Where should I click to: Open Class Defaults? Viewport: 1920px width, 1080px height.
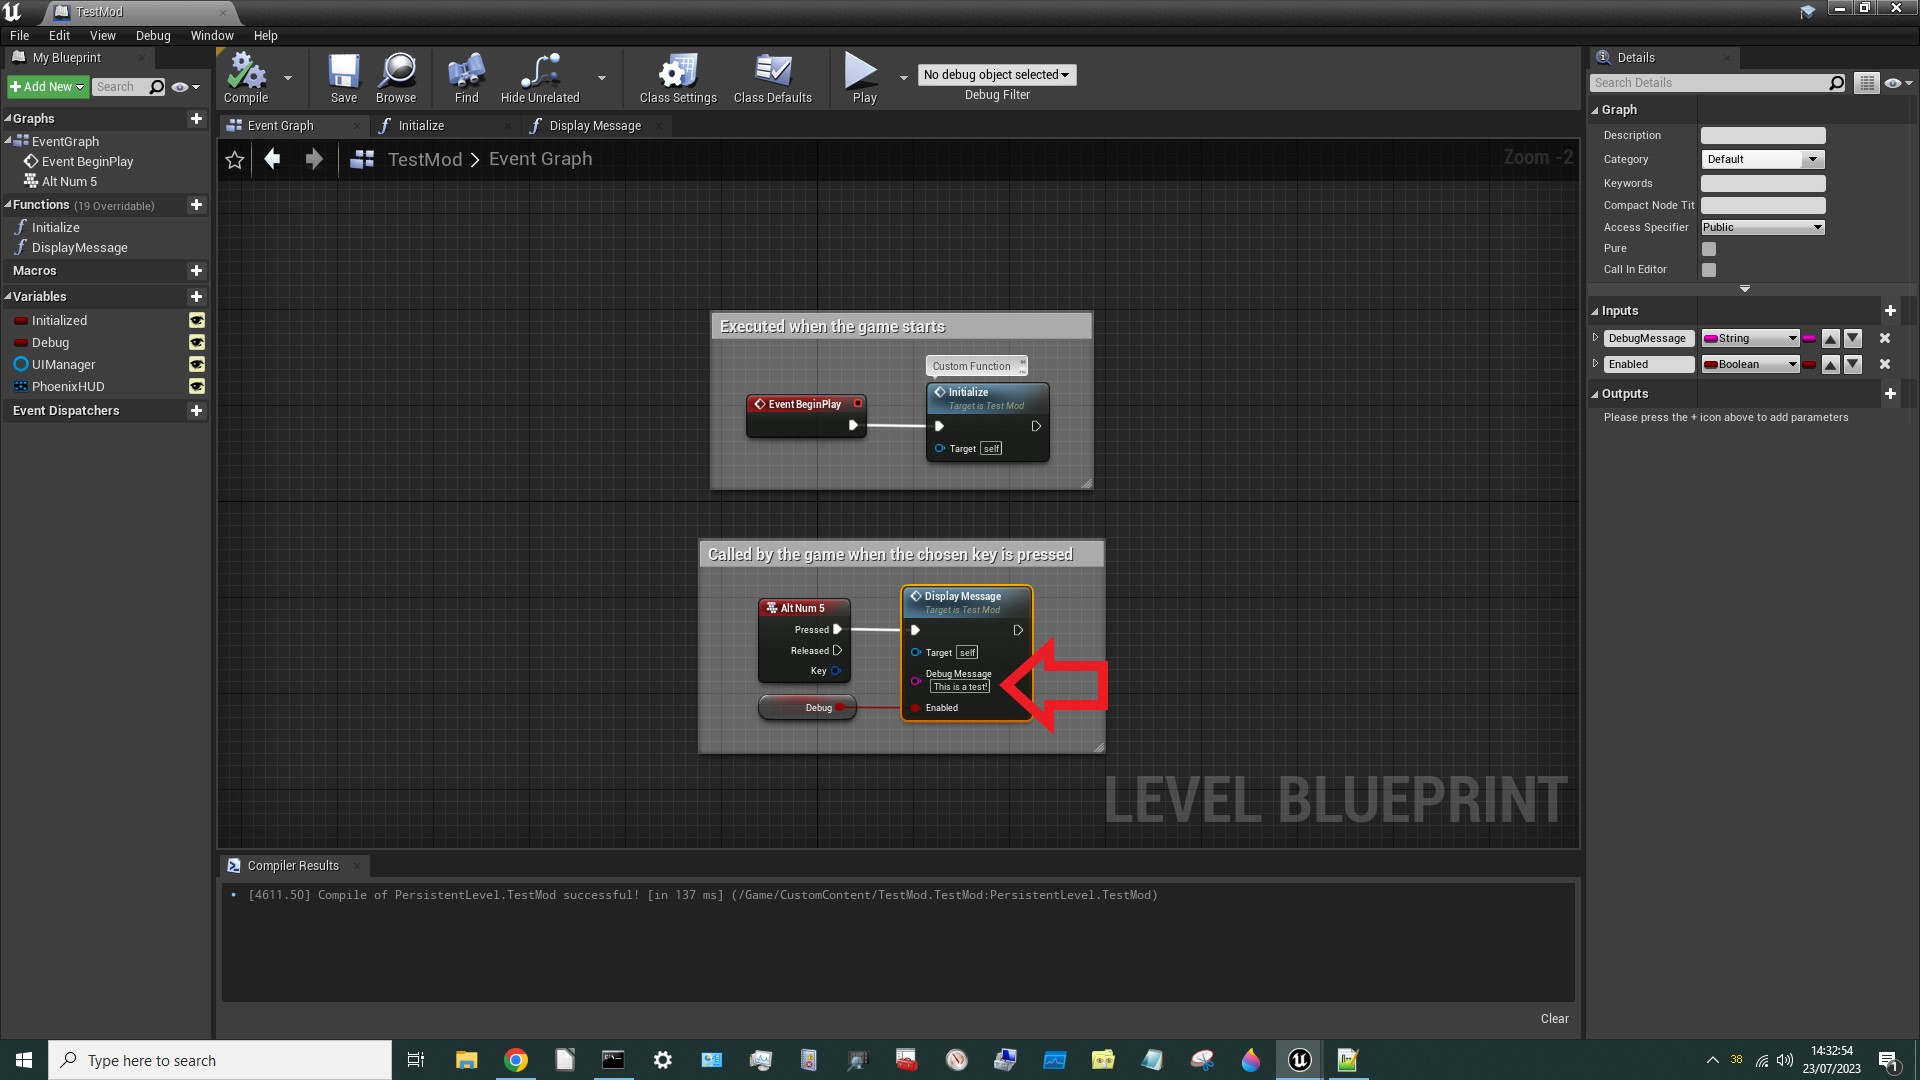click(x=772, y=78)
